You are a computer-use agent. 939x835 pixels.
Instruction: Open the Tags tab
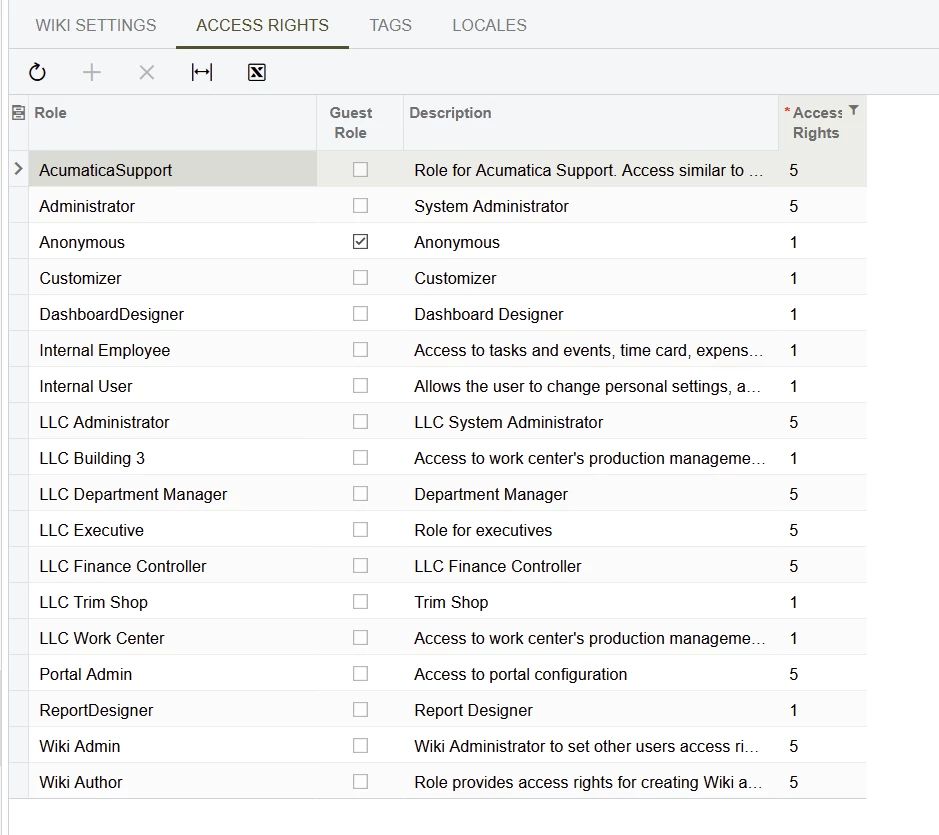390,25
